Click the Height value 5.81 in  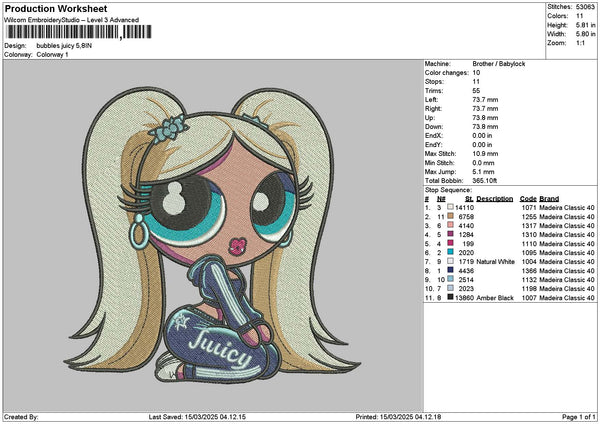pyautogui.click(x=585, y=25)
